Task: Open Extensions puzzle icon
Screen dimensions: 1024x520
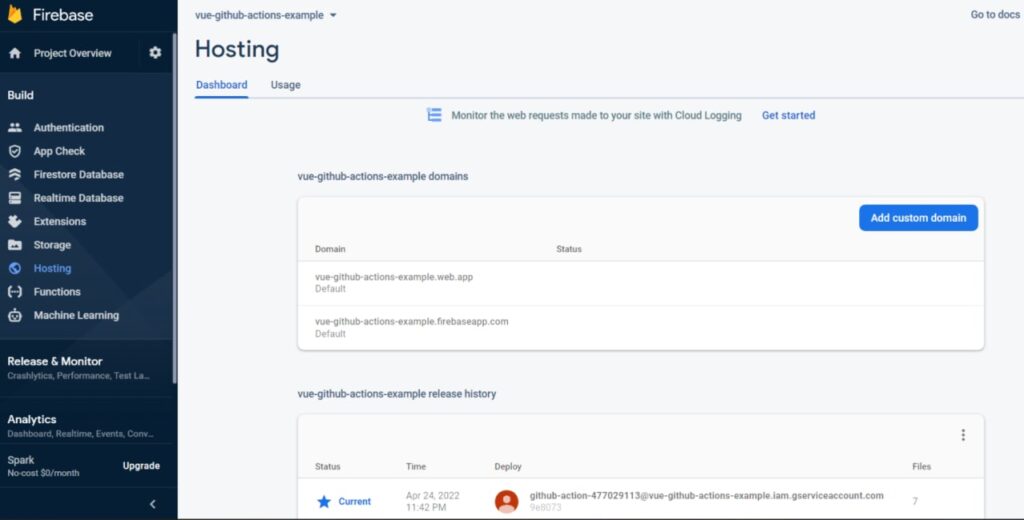Action: (15, 221)
